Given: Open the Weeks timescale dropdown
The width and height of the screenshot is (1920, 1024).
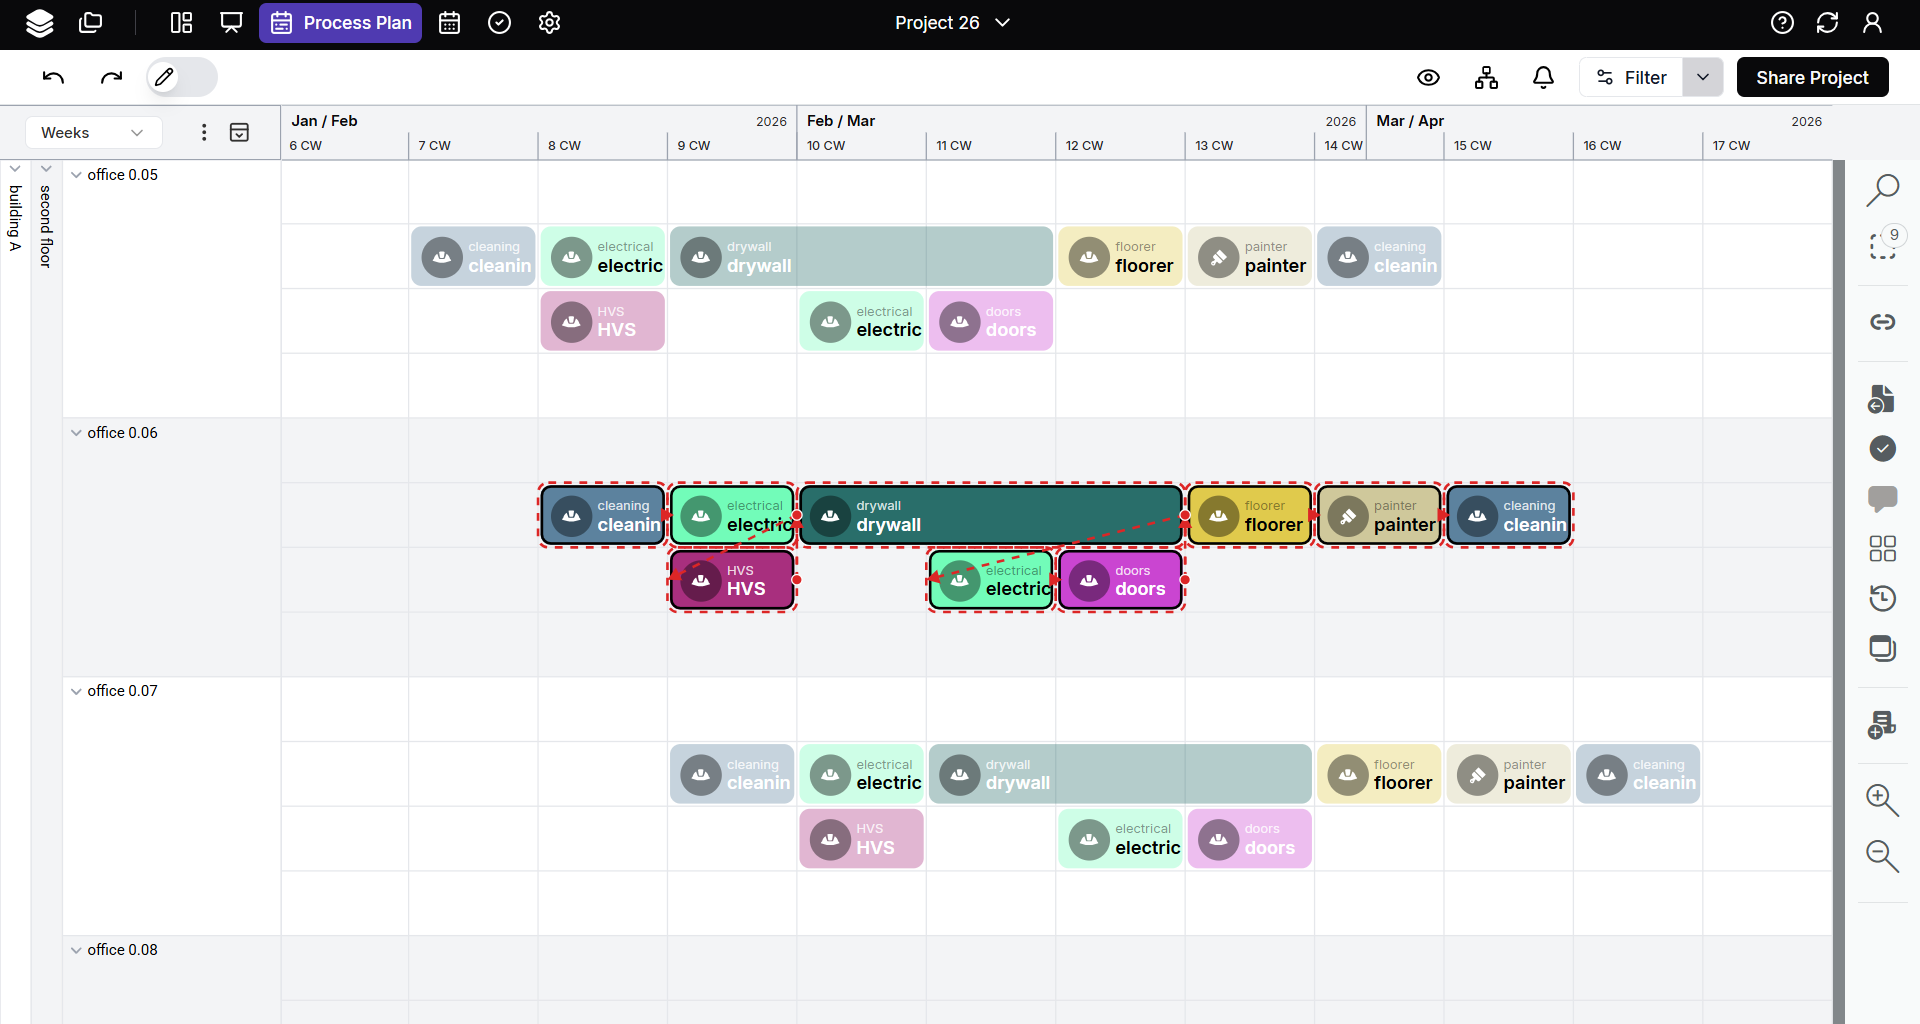Looking at the screenshot, I should coord(92,133).
